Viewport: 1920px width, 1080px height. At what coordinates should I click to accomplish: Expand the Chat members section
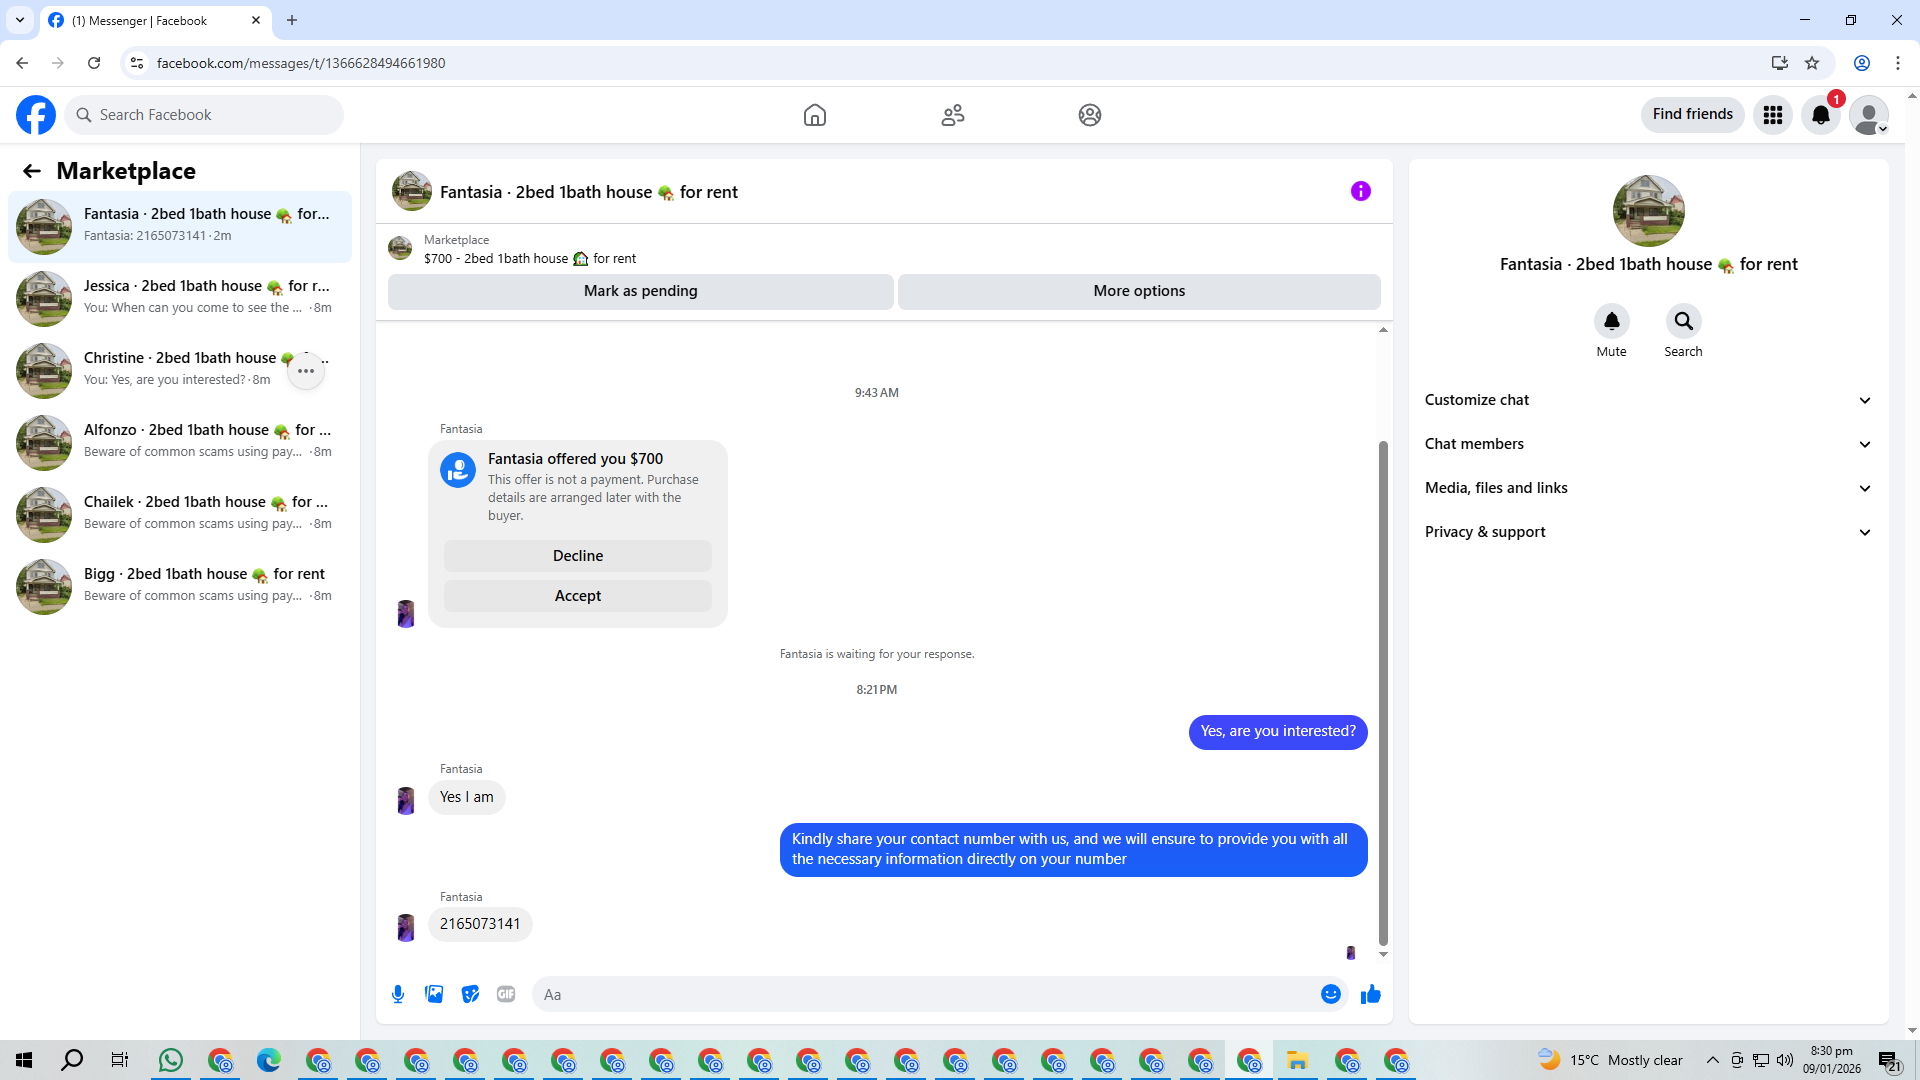(x=1648, y=444)
